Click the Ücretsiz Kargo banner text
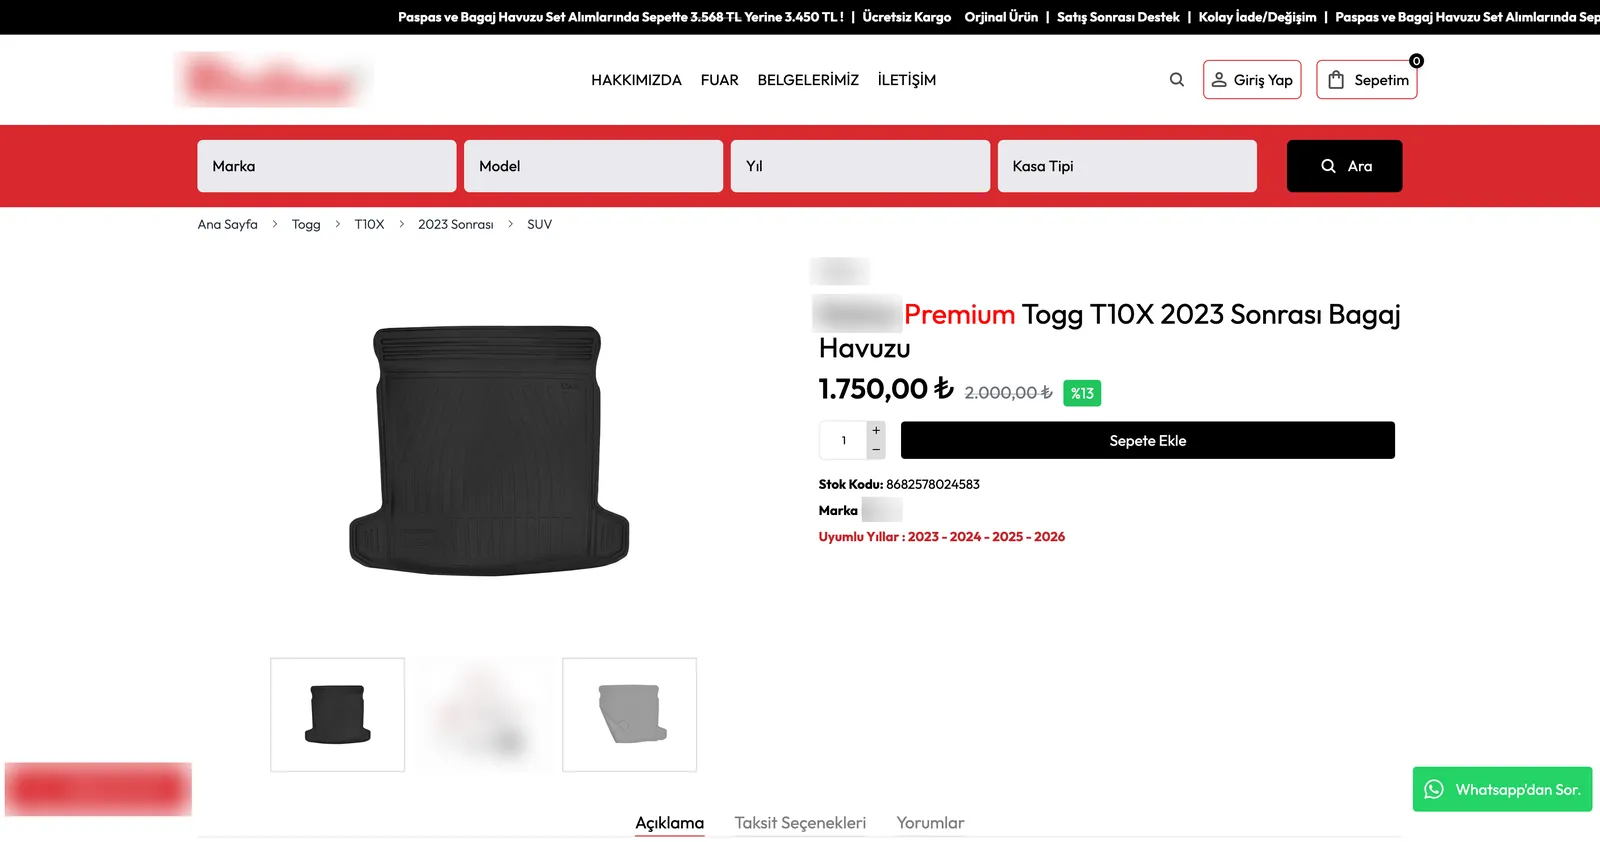Screen dimensions: 1600x842 coord(907,17)
